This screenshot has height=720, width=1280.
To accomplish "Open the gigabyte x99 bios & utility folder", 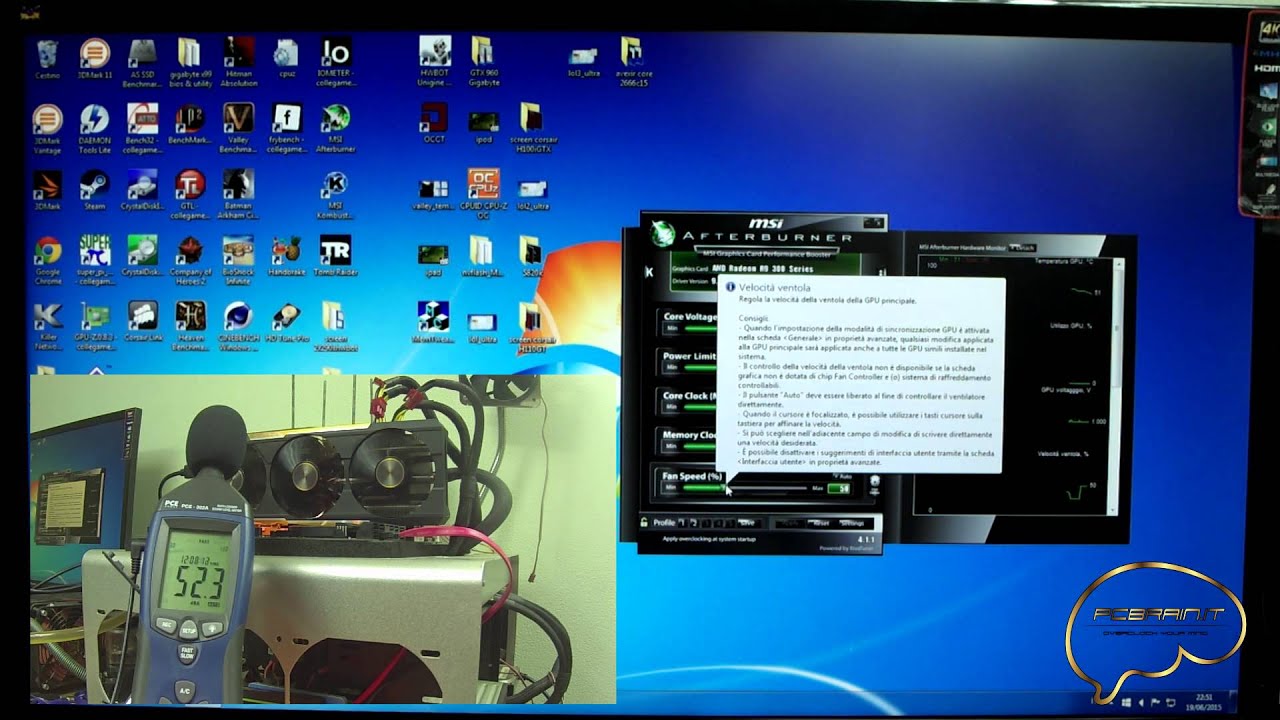I will click(x=189, y=62).
